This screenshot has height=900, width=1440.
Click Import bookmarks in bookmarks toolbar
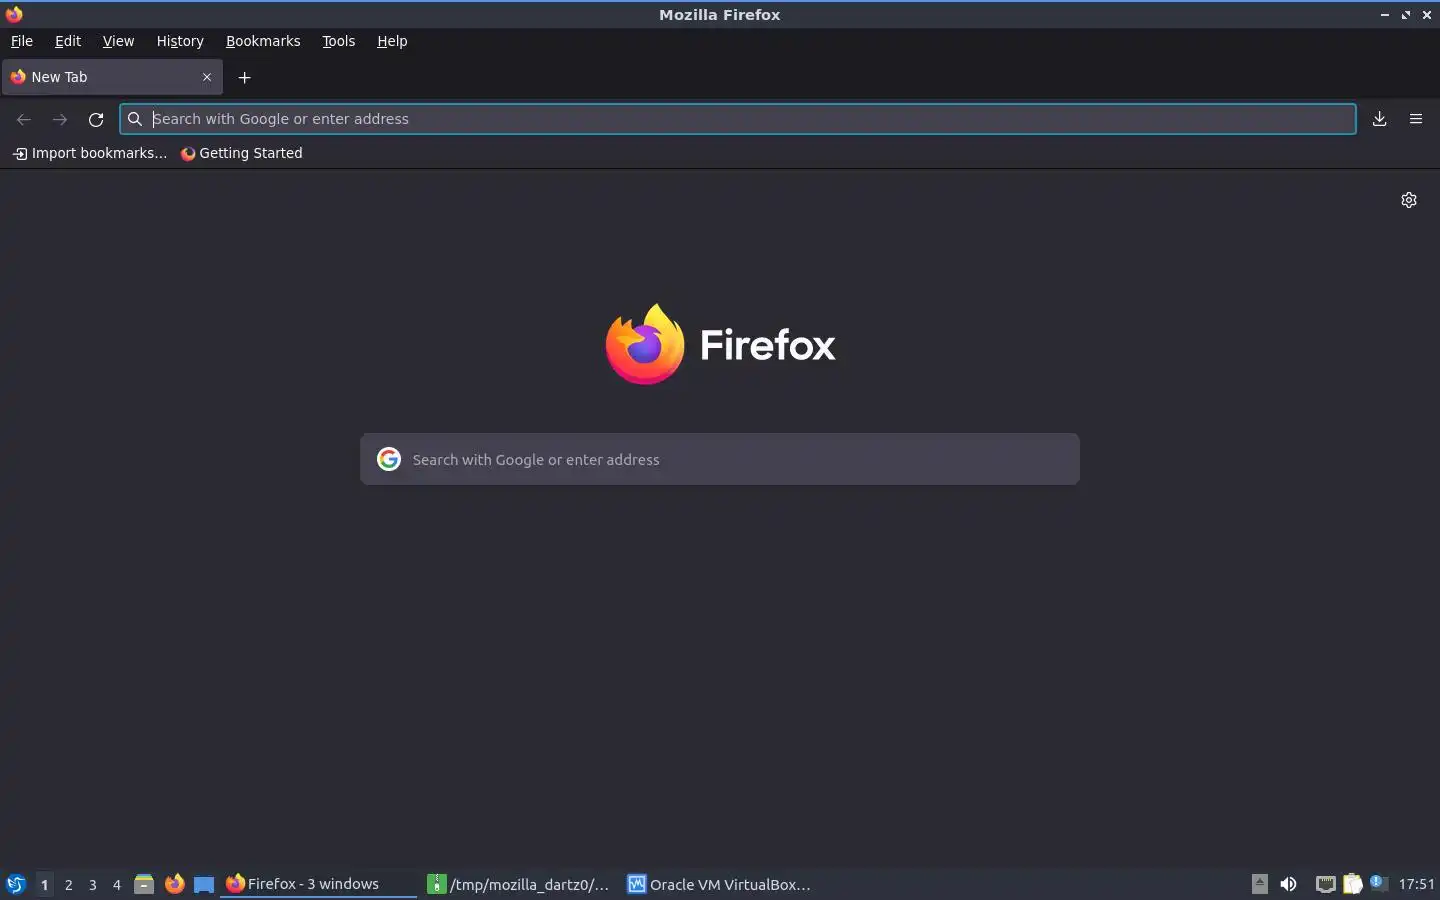click(x=90, y=153)
